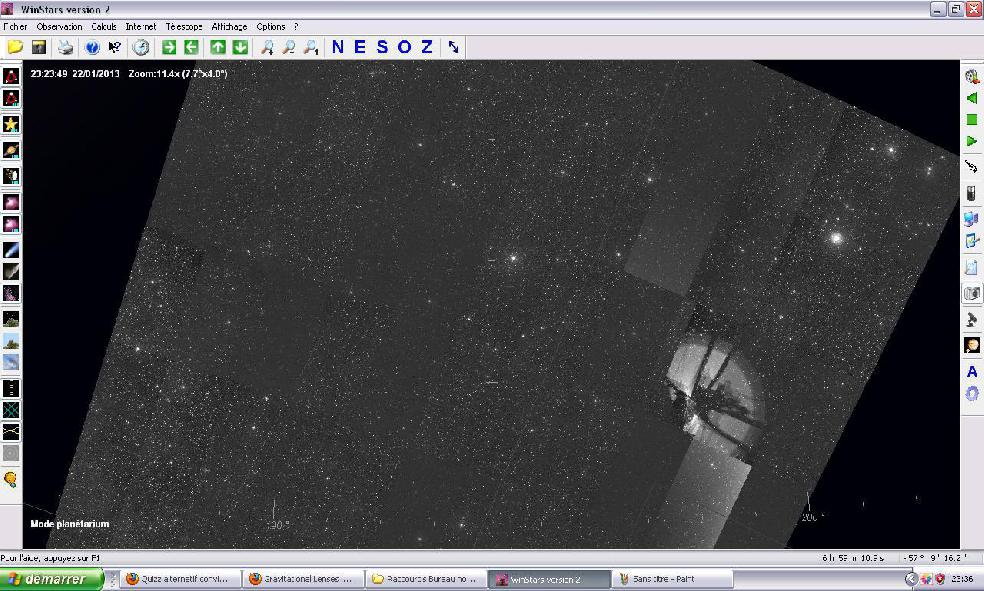Move the view with the right arrow
This screenshot has height=591, width=984.
point(169,47)
